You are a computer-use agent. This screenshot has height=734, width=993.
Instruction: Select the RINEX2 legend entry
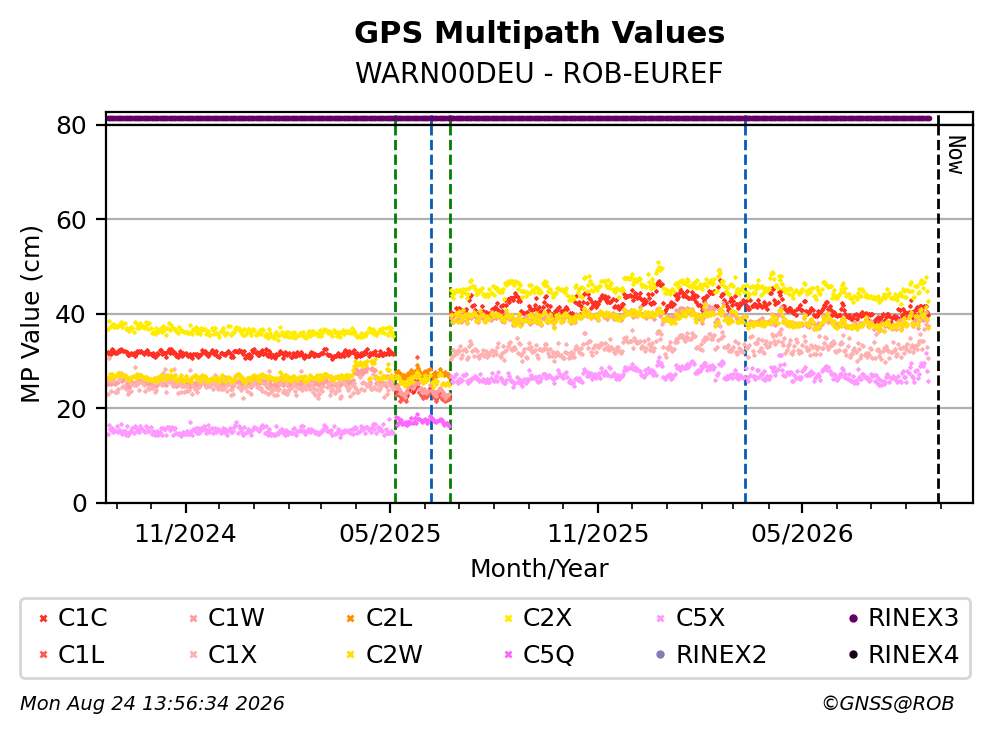click(x=711, y=655)
